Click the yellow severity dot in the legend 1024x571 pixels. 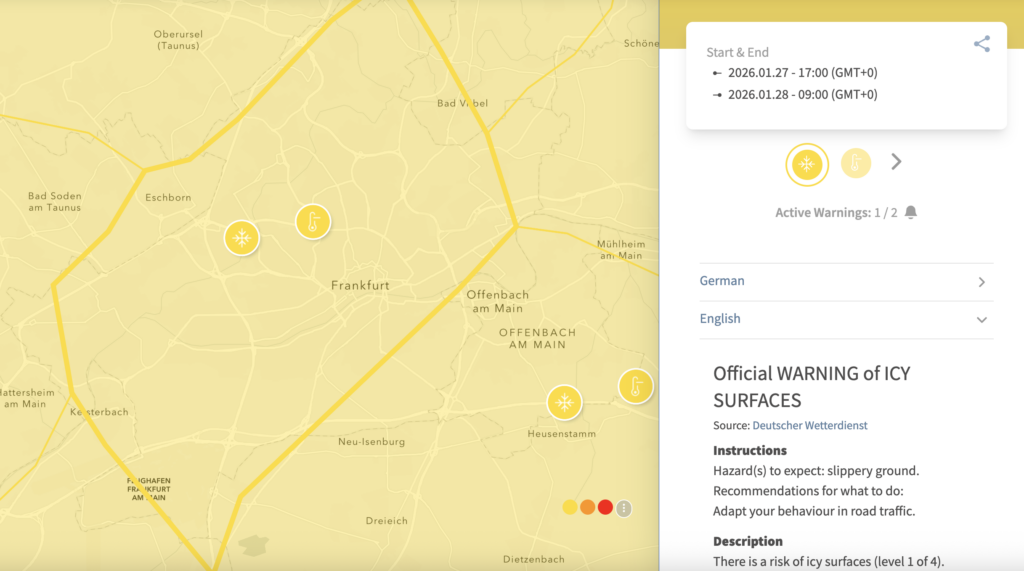click(x=570, y=508)
